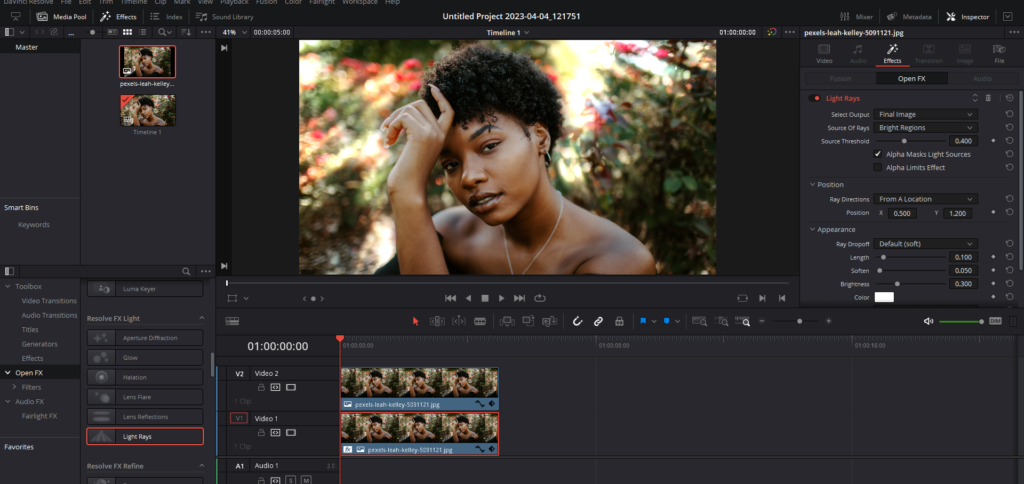Click the speaker mute icon

(928, 321)
